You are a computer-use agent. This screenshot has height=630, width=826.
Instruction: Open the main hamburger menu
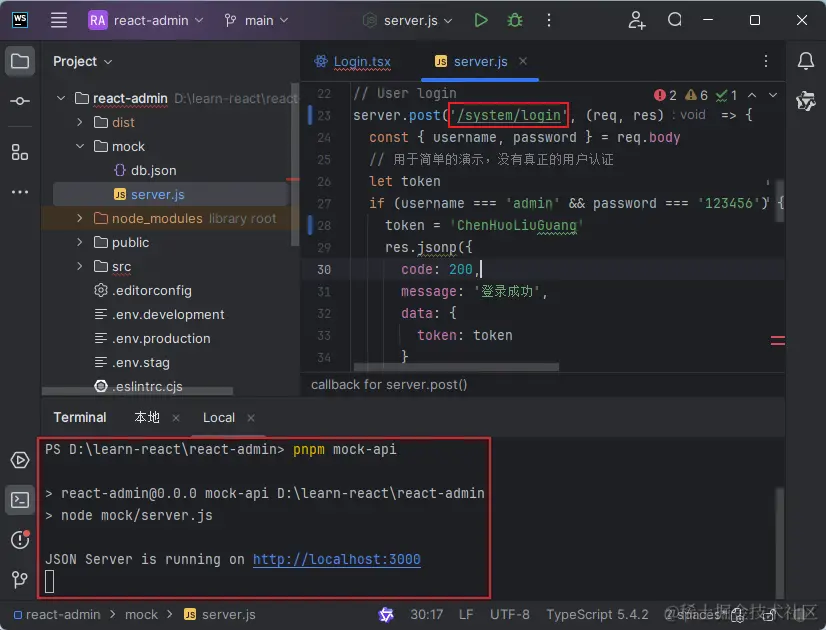tap(58, 21)
